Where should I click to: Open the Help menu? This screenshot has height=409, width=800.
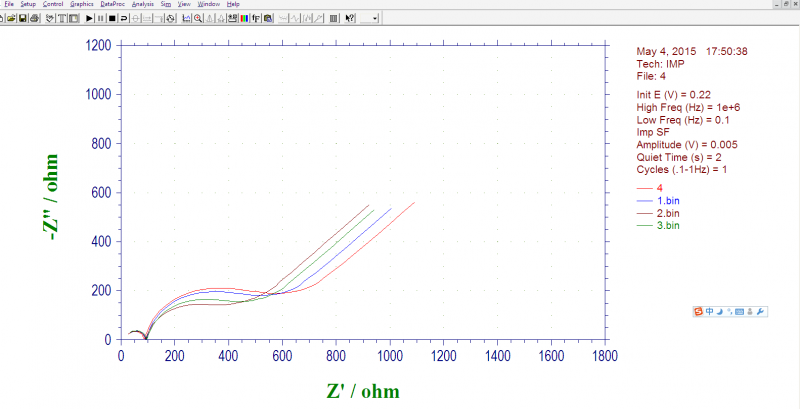pos(233,4)
